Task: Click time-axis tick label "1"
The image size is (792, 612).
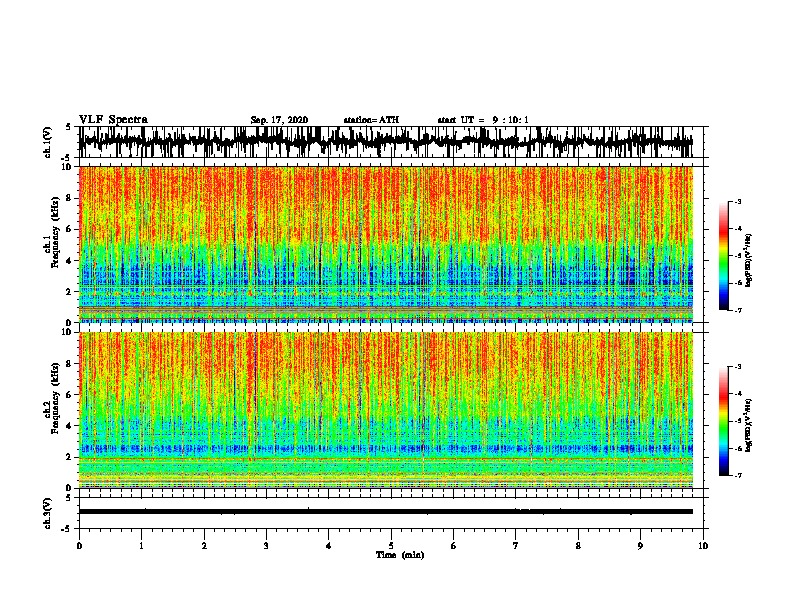Action: tap(141, 546)
